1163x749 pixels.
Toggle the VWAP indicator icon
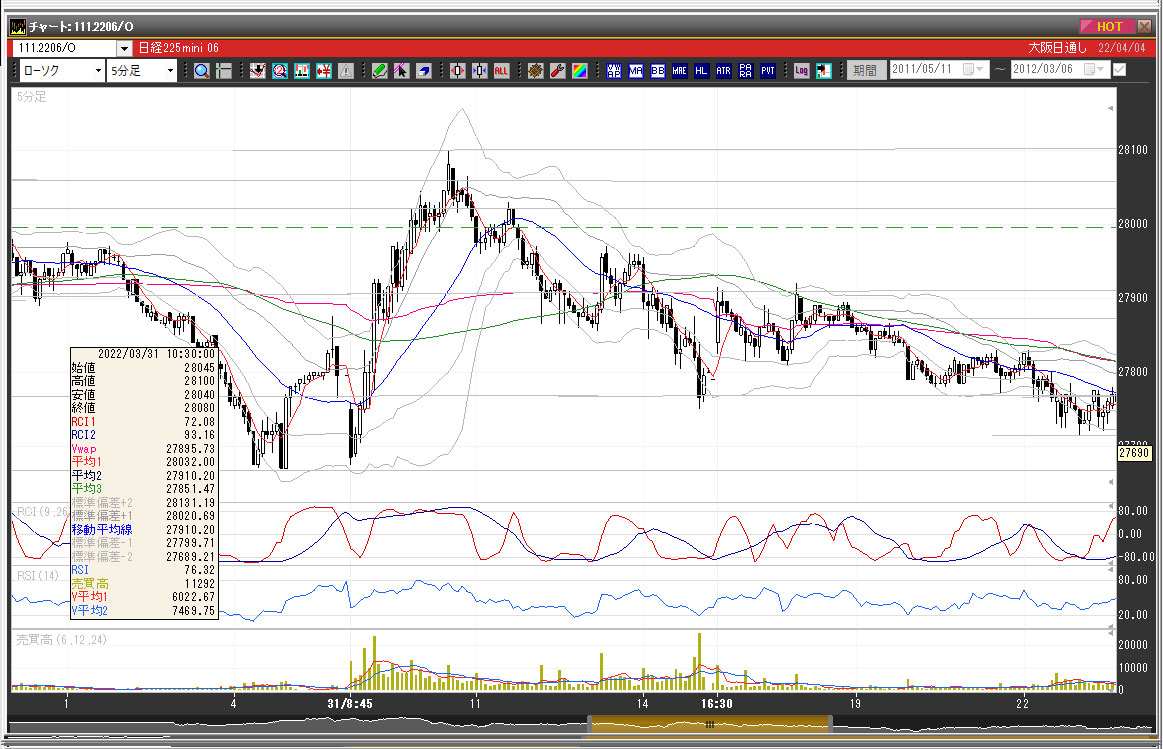pos(613,70)
